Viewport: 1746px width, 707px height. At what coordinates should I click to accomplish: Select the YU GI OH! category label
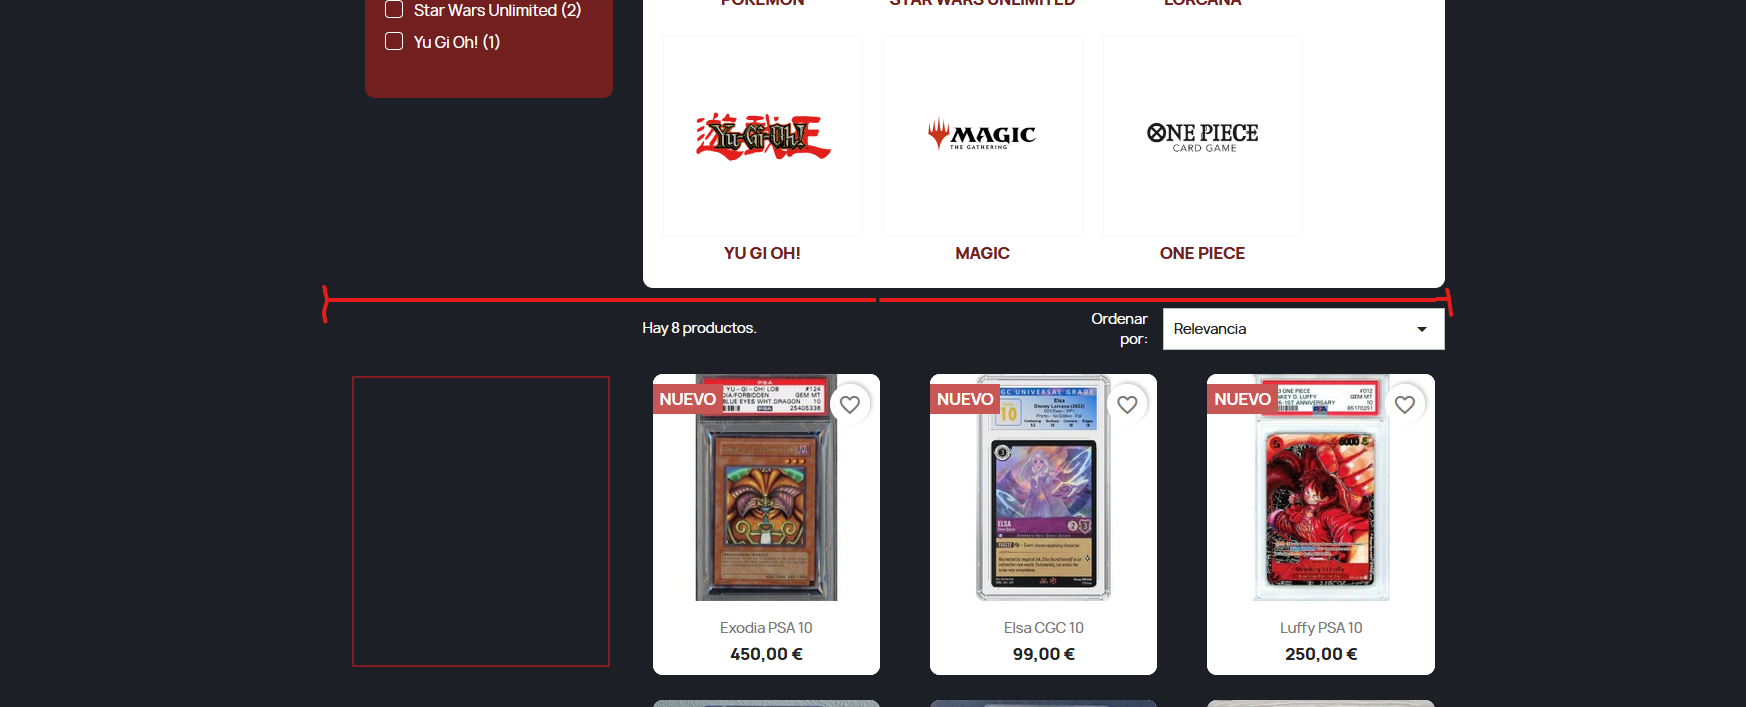(762, 253)
